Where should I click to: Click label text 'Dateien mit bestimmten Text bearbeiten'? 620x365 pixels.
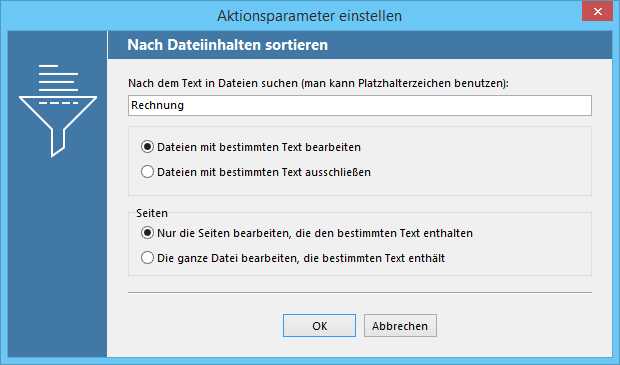click(259, 147)
